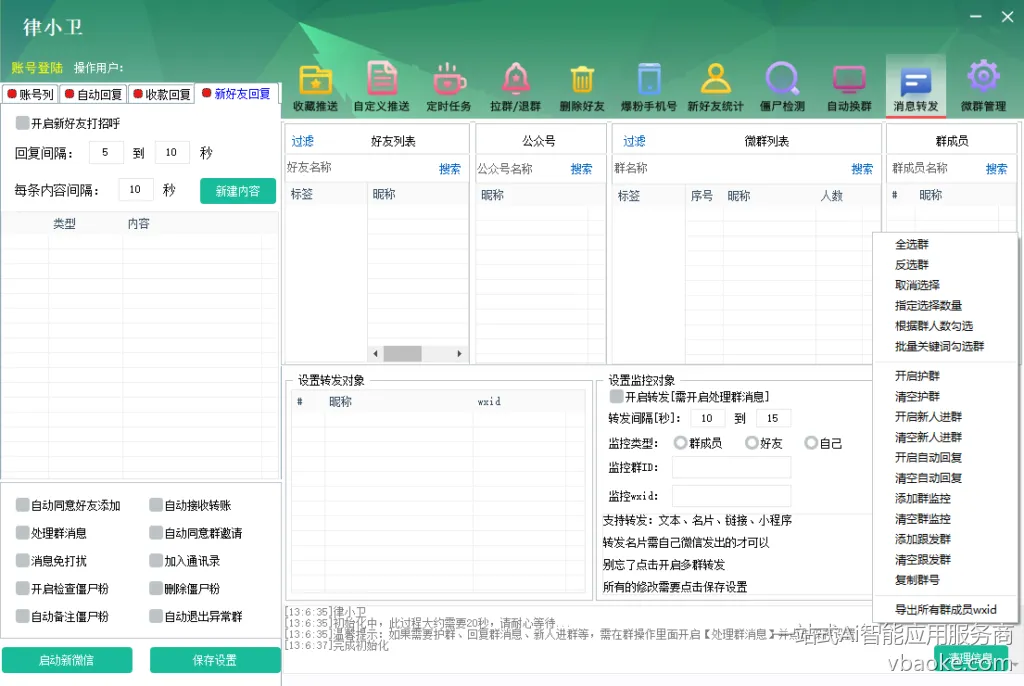The image size is (1024, 686).
Task: Click the 保存设置 button
Action: point(215,660)
